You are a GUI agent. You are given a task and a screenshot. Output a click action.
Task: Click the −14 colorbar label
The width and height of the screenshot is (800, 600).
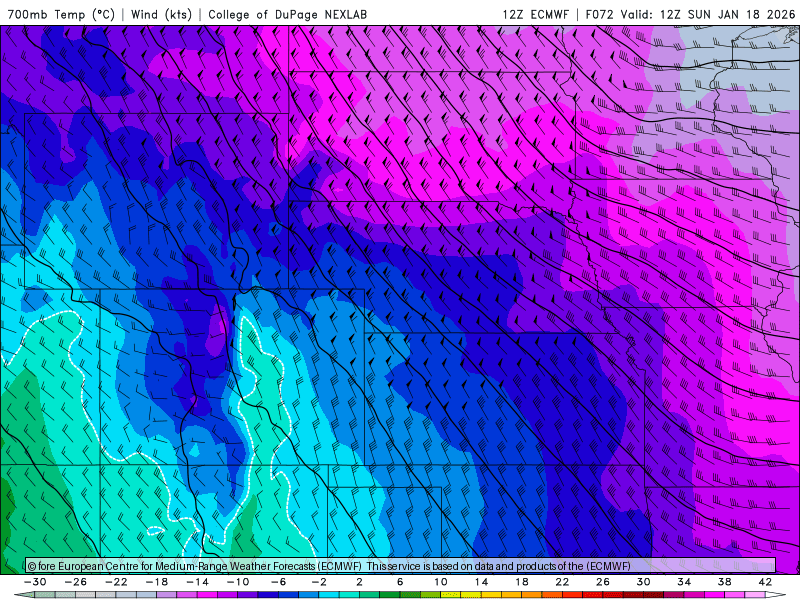coord(197,582)
